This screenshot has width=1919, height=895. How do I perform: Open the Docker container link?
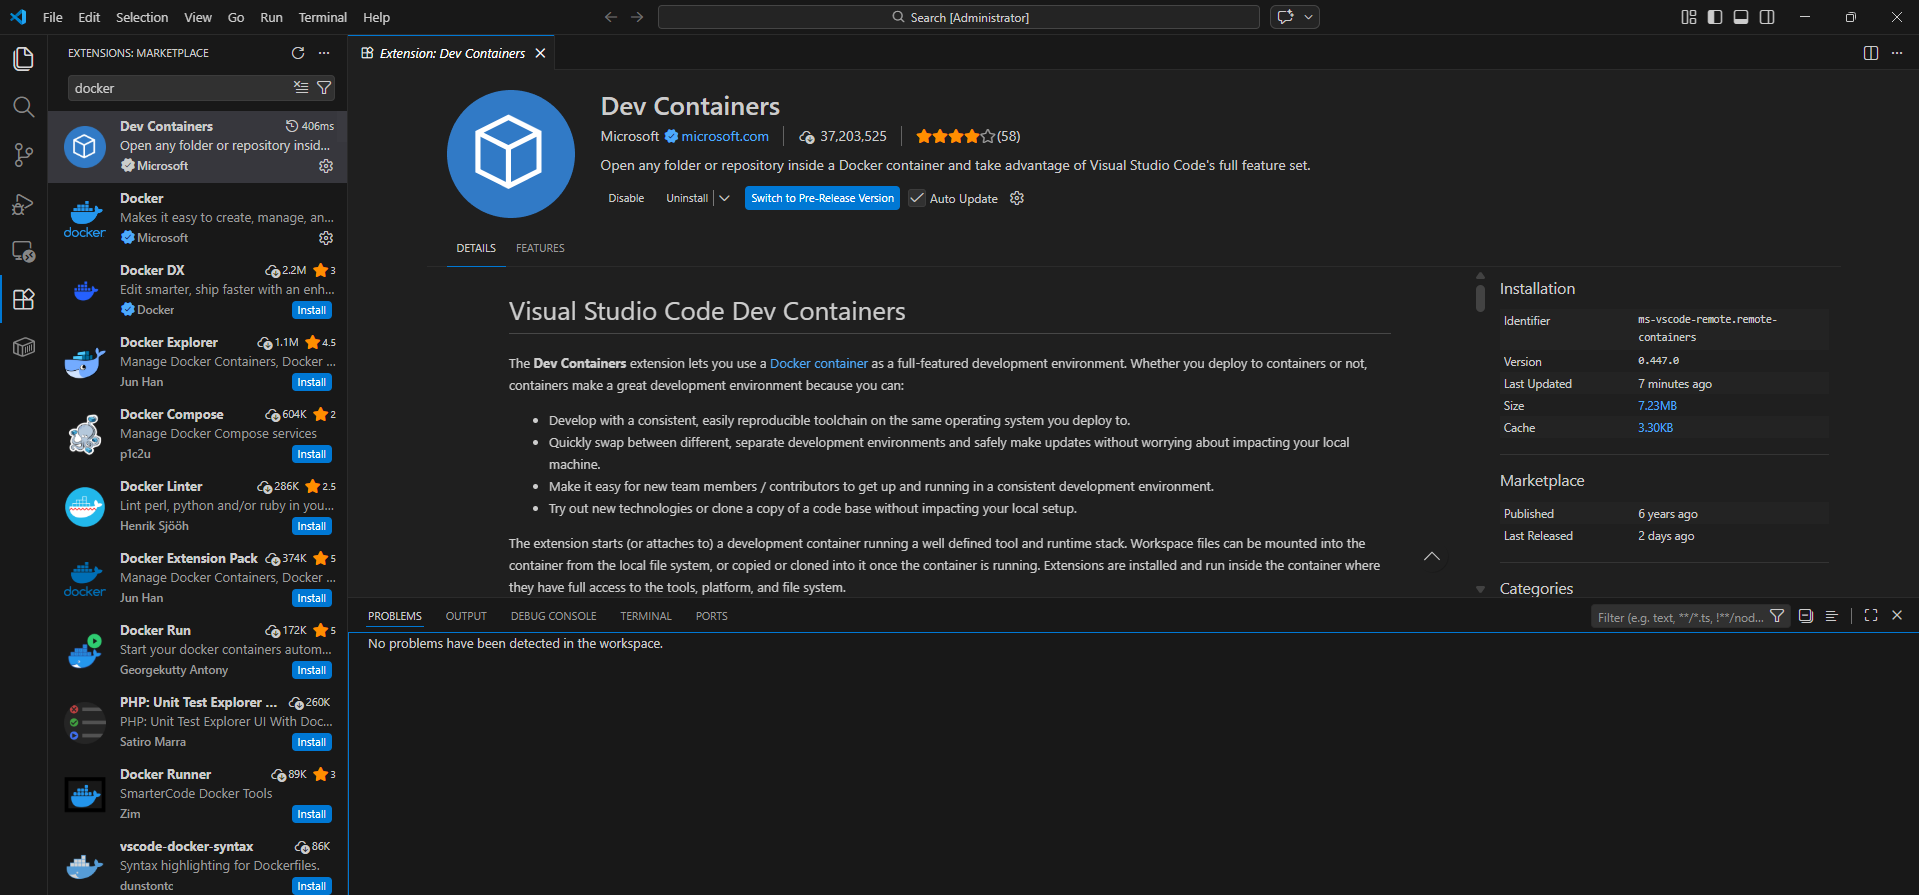click(818, 364)
